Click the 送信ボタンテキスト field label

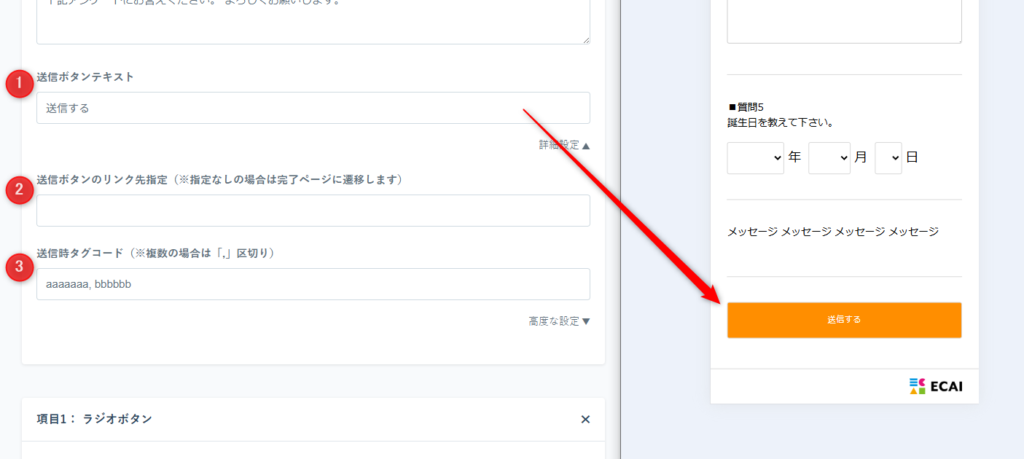[x=85, y=77]
